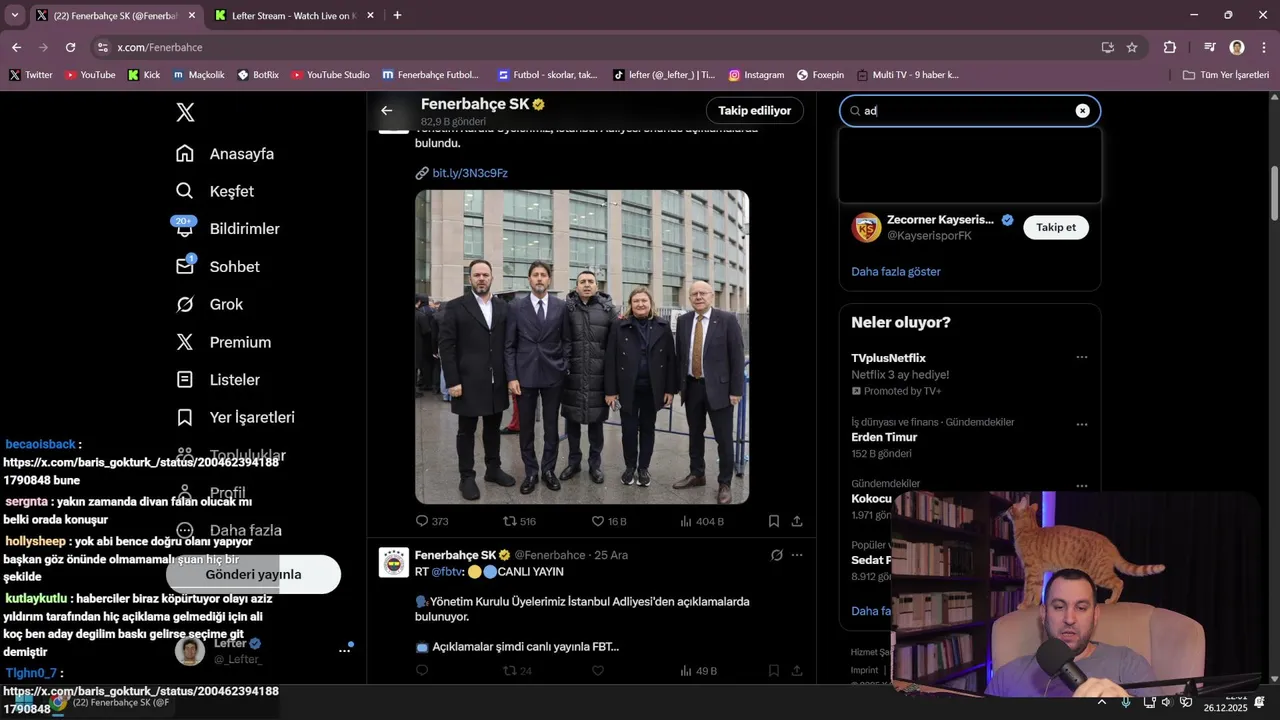Open options for TVplusNetflix trend

1081,357
